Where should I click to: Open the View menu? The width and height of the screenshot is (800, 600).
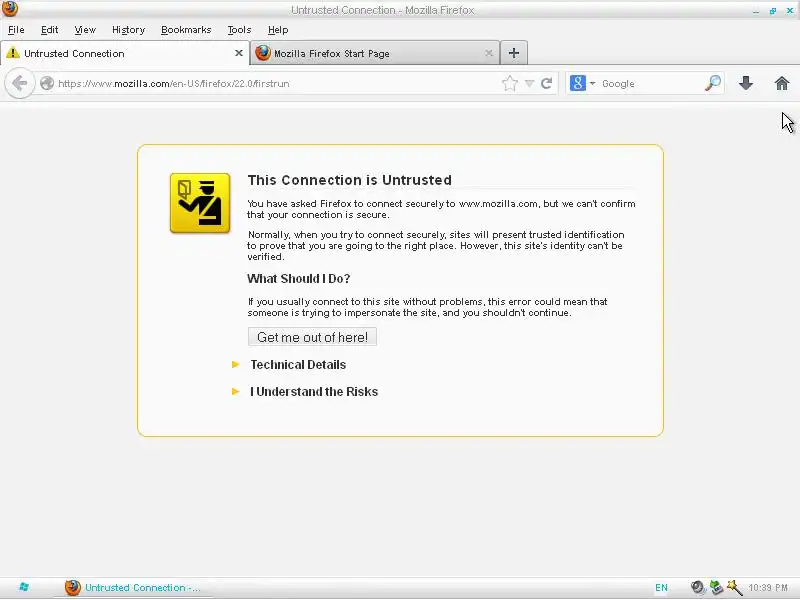[85, 30]
